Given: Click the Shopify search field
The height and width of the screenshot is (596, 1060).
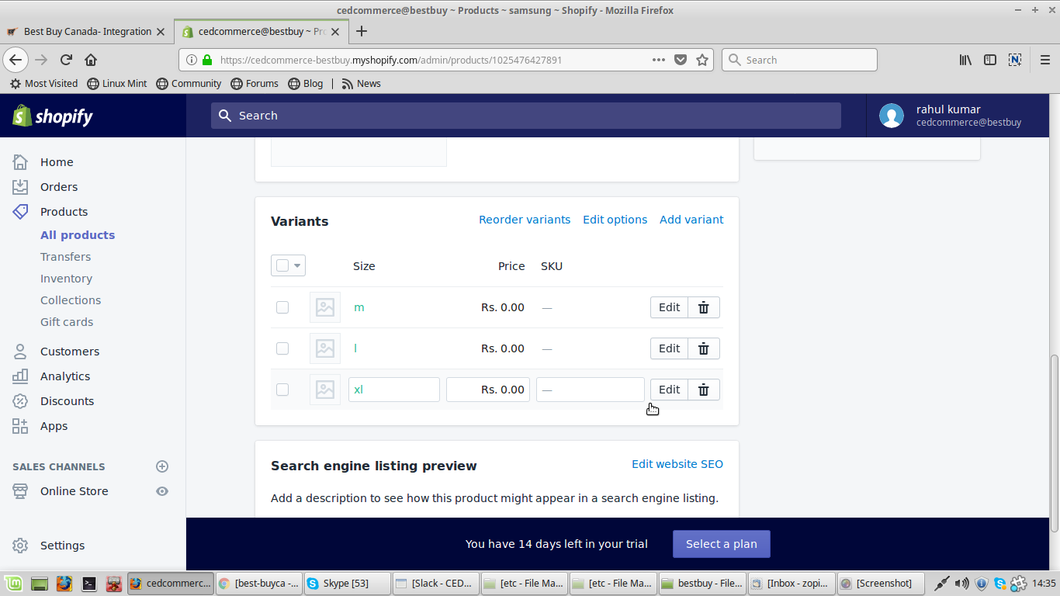Looking at the screenshot, I should pos(525,116).
